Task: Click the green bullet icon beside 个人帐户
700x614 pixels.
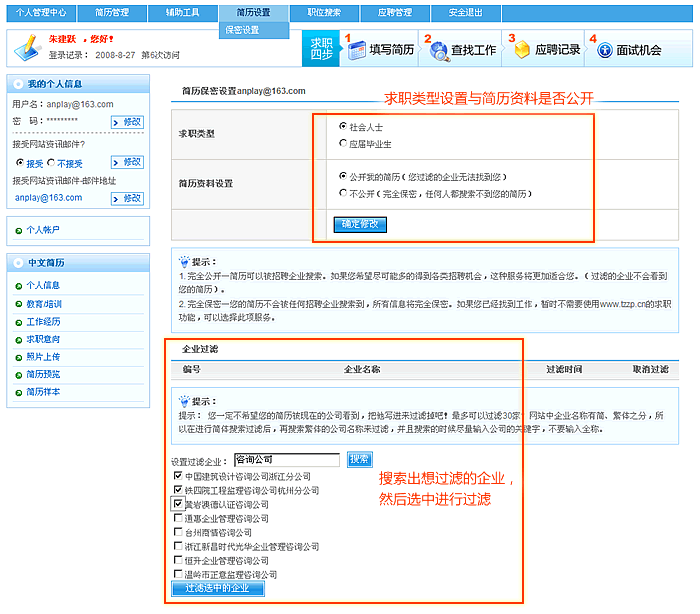Action: coord(18,231)
